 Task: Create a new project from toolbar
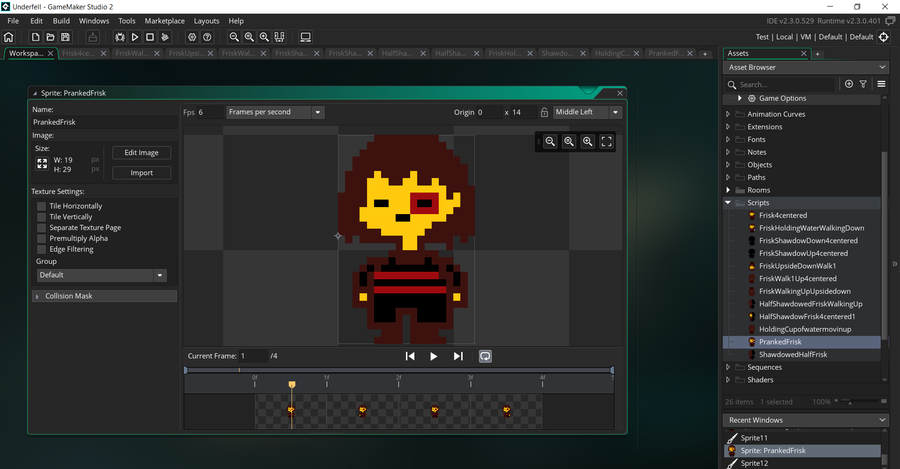pos(36,37)
